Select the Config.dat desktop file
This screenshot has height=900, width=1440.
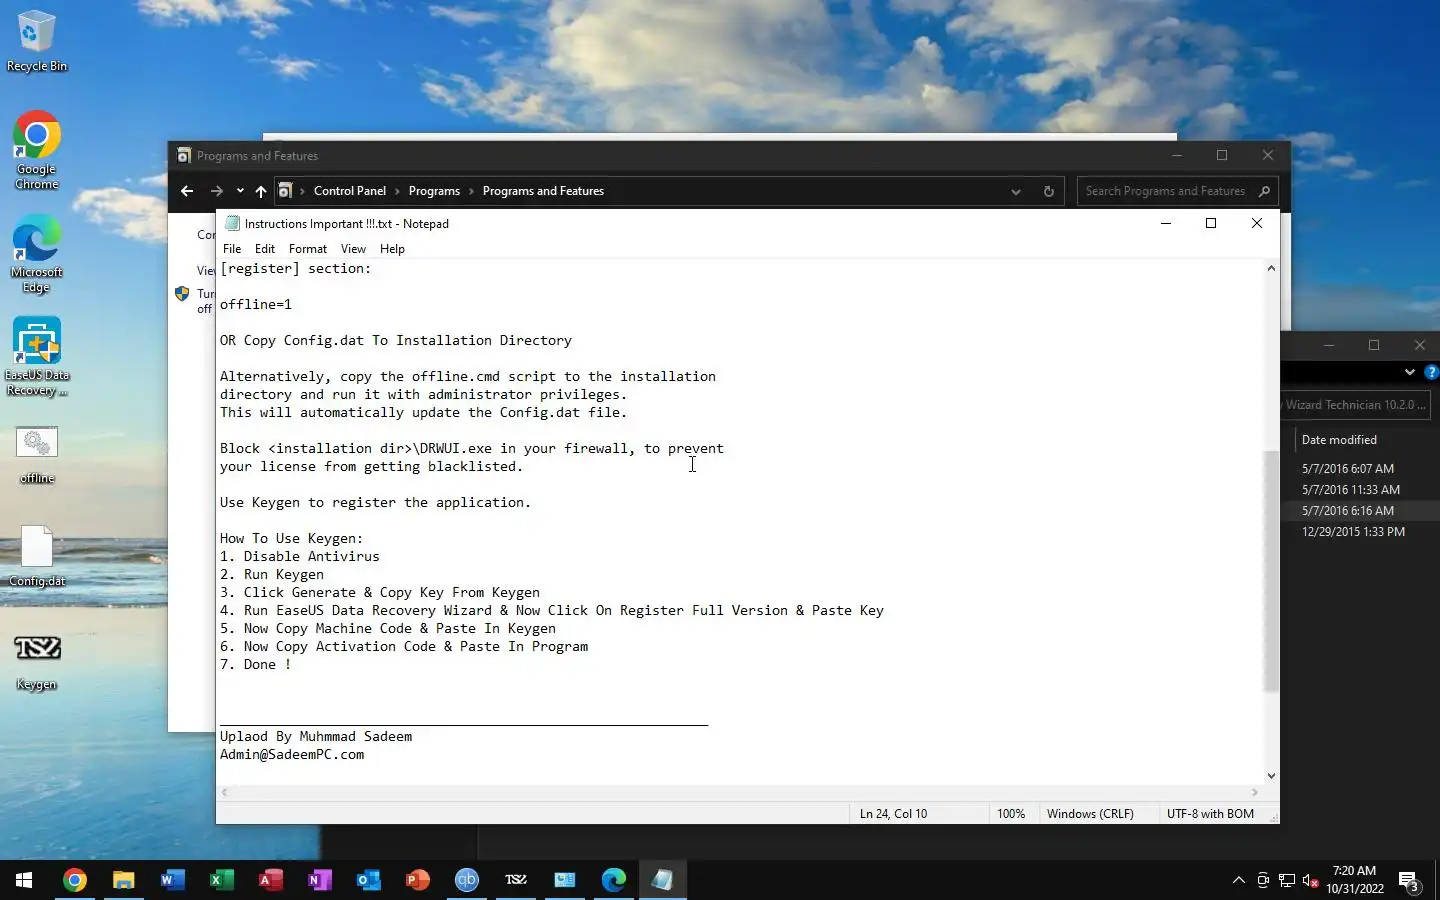point(37,556)
